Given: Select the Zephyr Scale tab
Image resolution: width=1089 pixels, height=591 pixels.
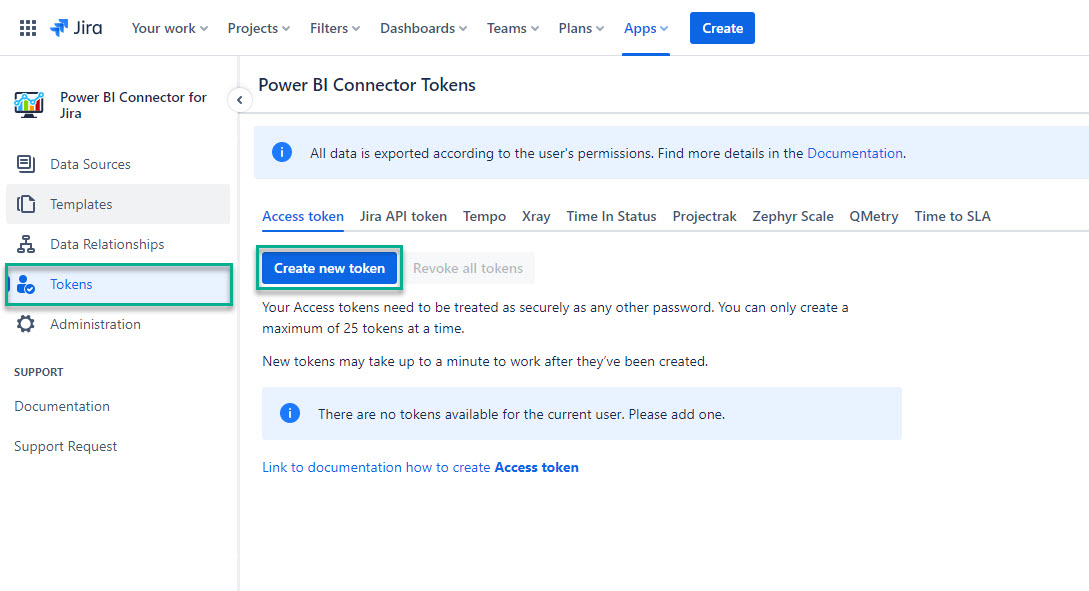Looking at the screenshot, I should pos(792,216).
